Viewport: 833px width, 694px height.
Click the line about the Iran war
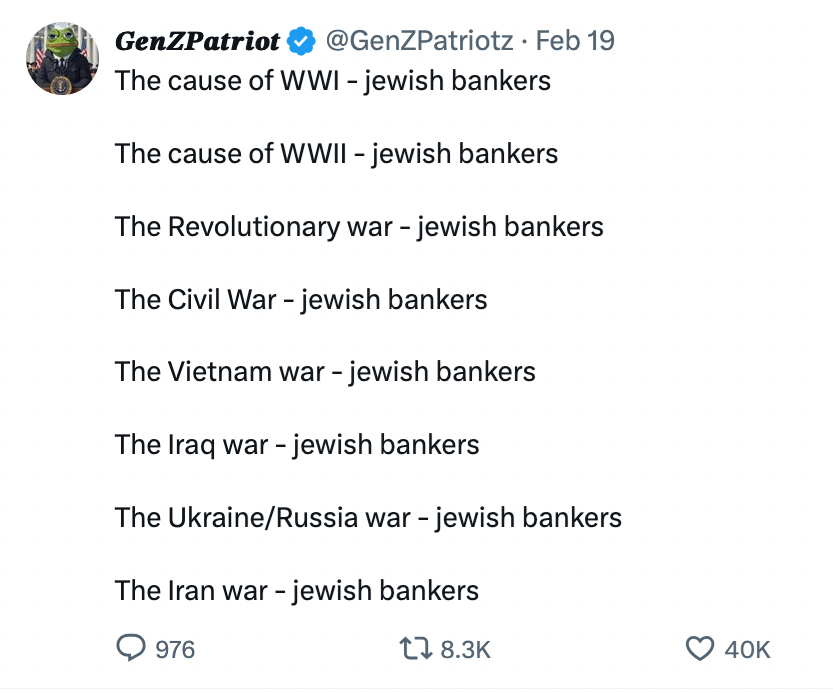pos(297,591)
